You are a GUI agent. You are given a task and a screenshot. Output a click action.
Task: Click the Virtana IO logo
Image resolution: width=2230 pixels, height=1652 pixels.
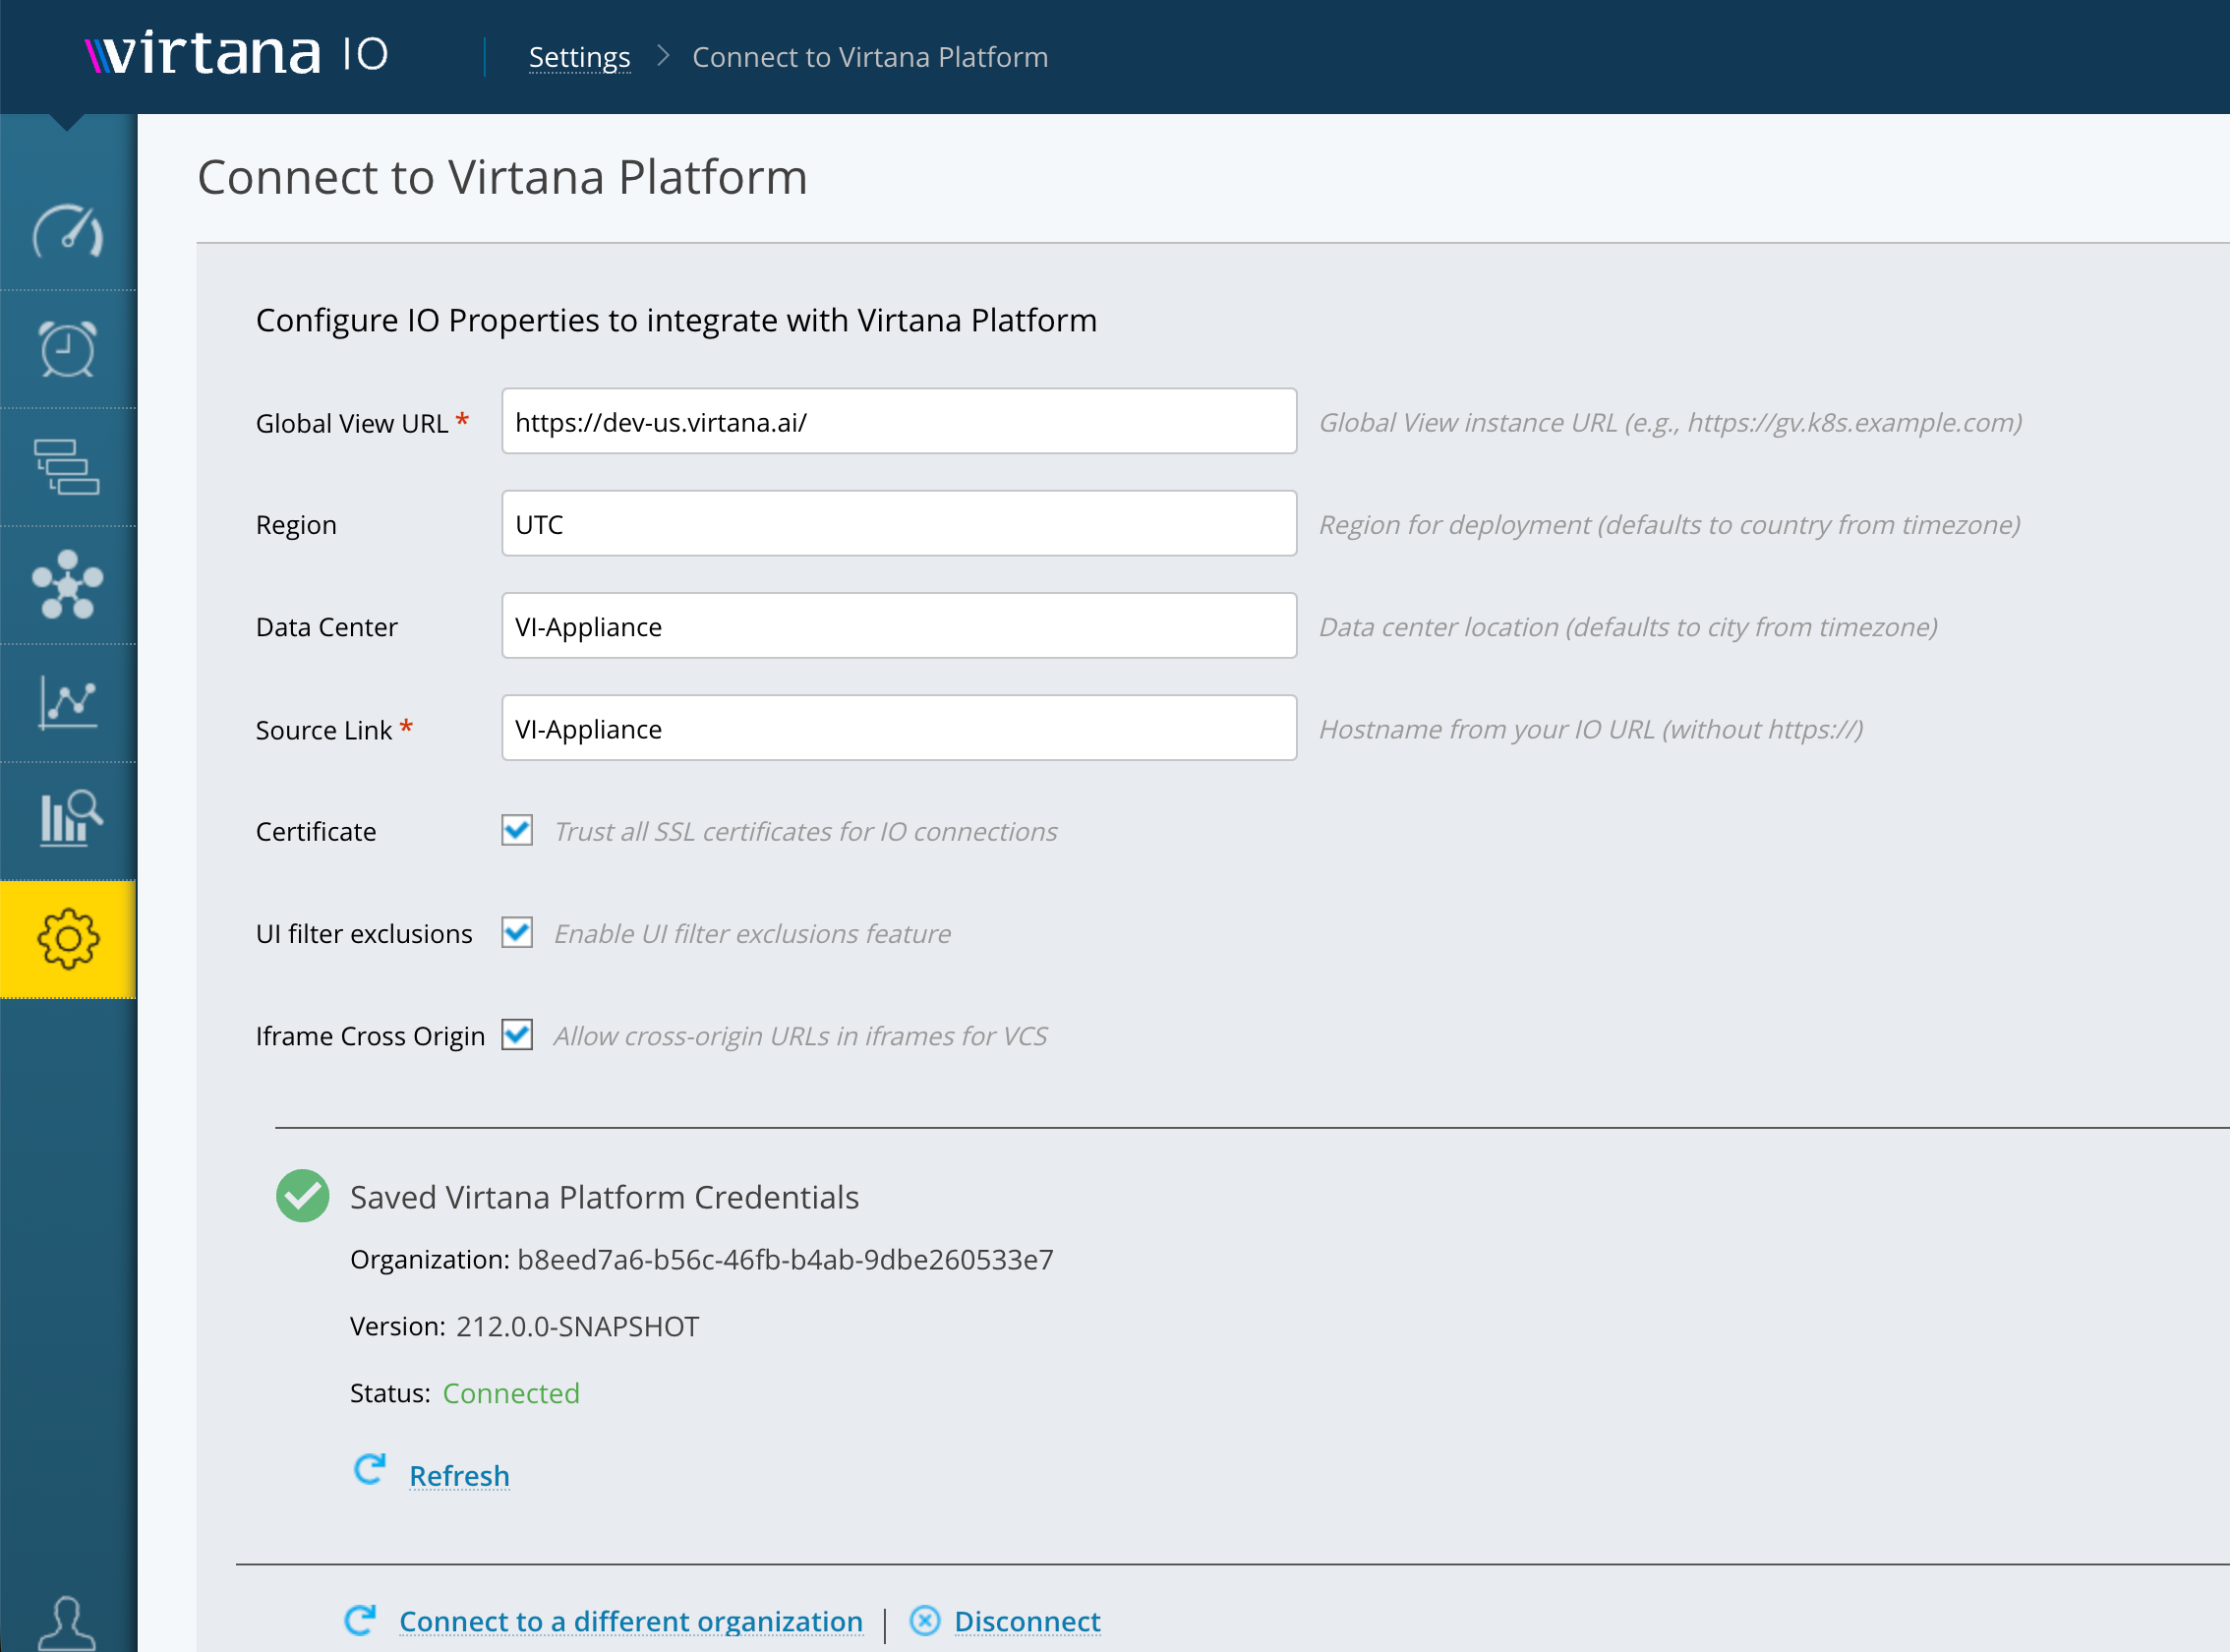coord(237,54)
